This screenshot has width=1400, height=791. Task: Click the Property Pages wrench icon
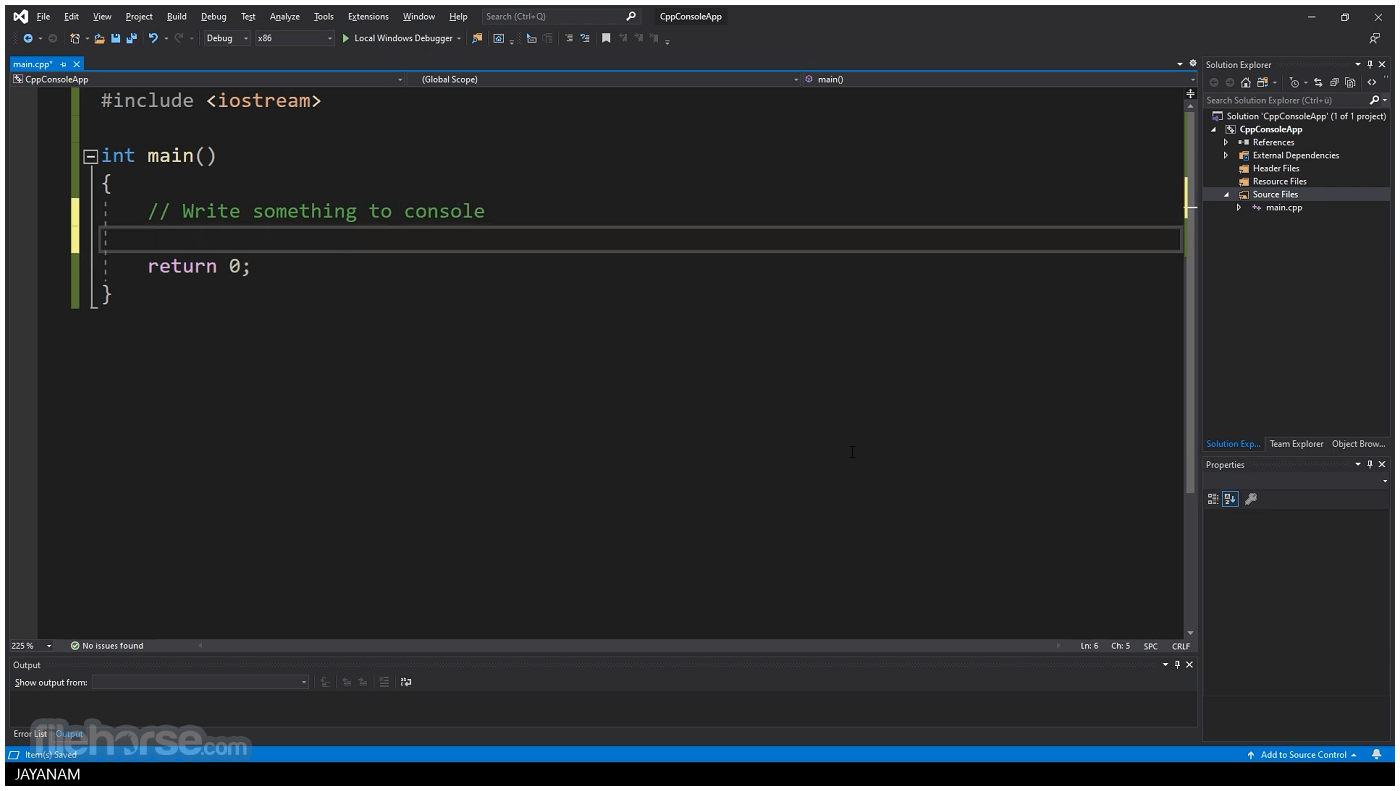1250,499
